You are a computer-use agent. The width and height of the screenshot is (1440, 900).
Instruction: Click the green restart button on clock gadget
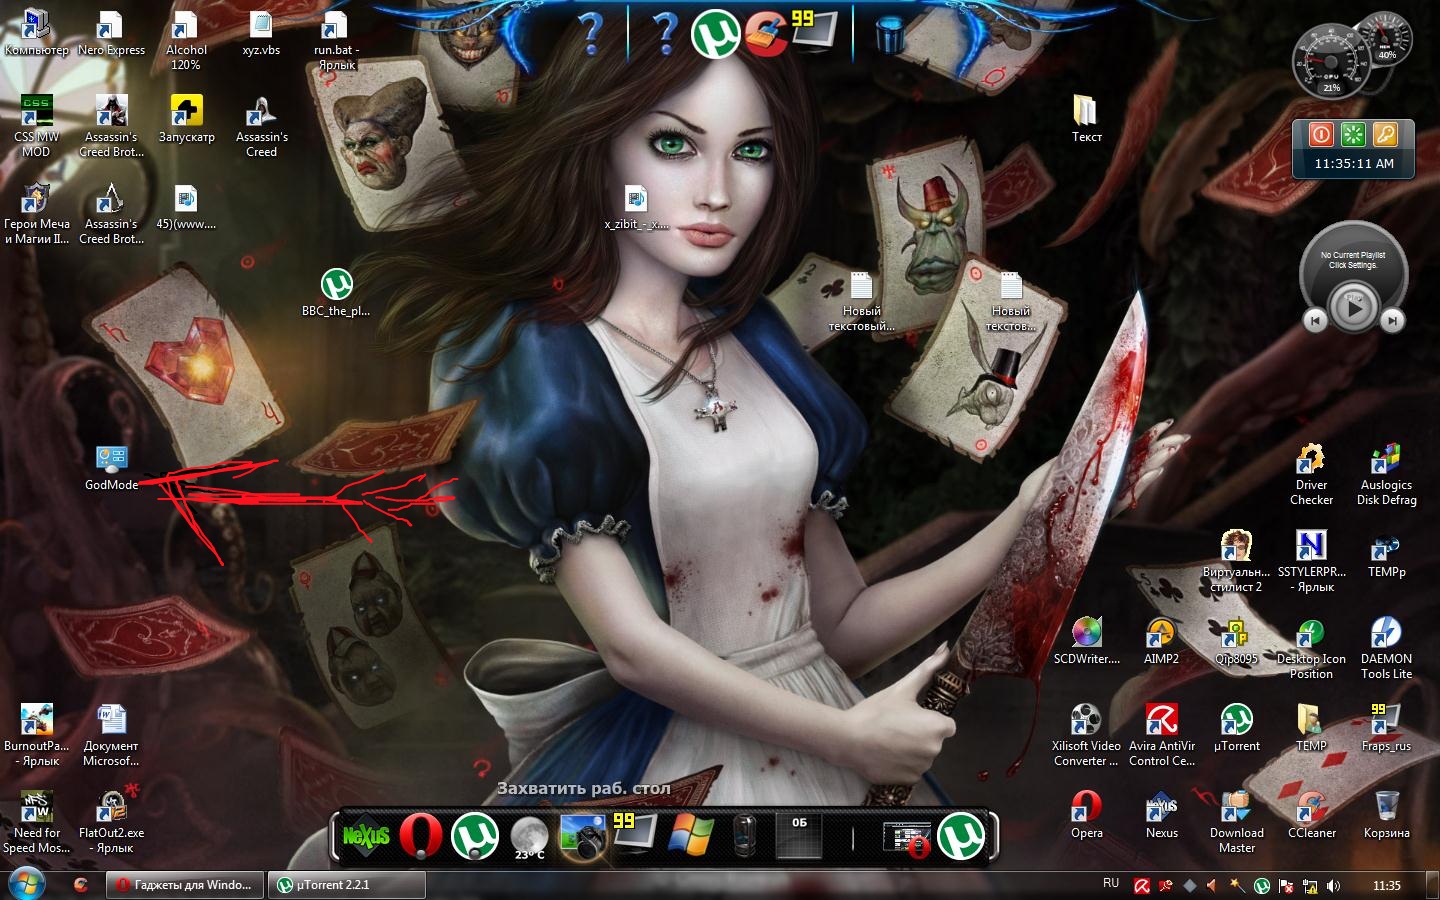(x=1353, y=134)
